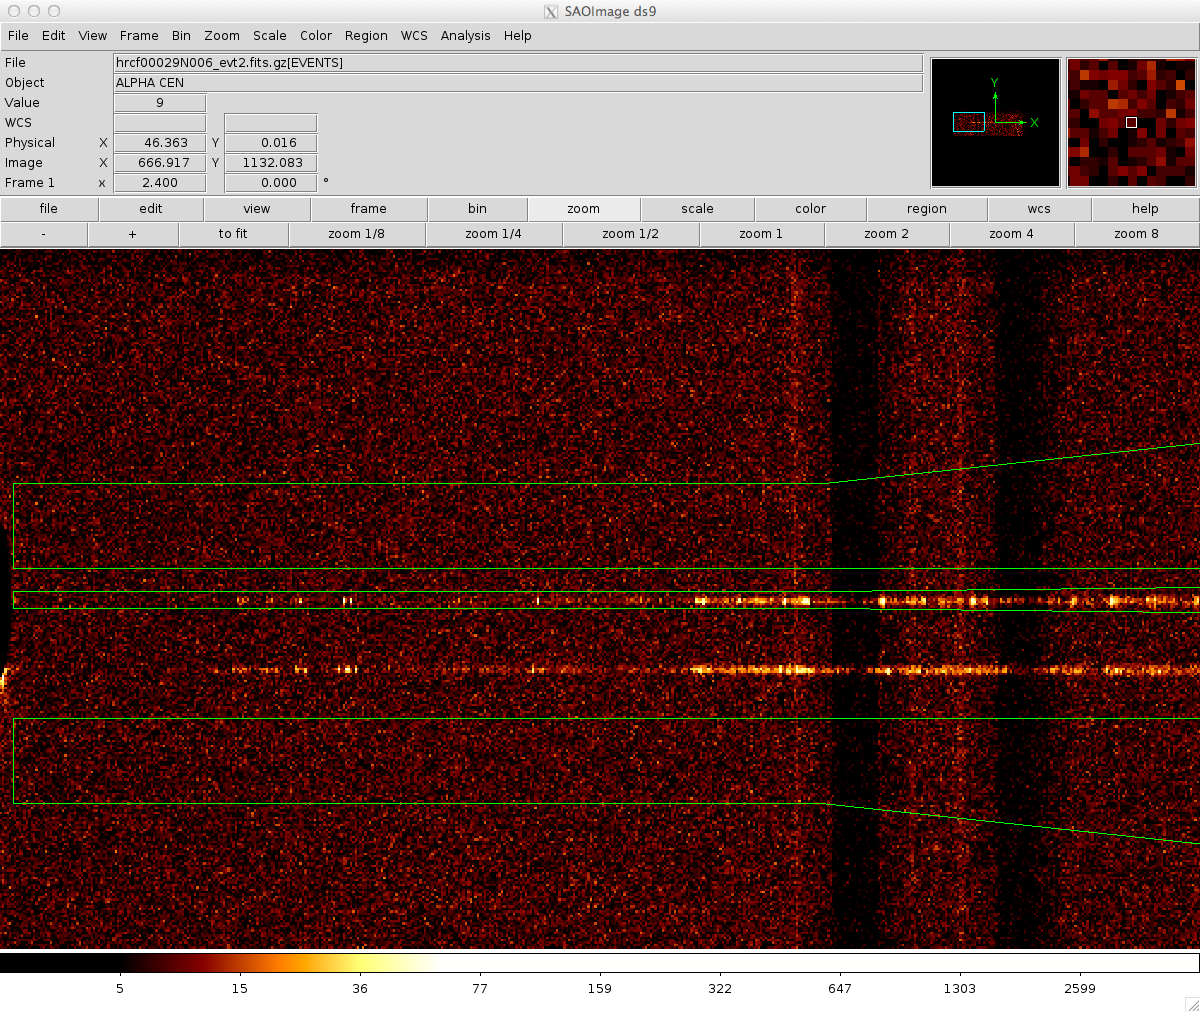The width and height of the screenshot is (1200, 1012).
Task: Click the zoom button in button bar
Action: 583,209
